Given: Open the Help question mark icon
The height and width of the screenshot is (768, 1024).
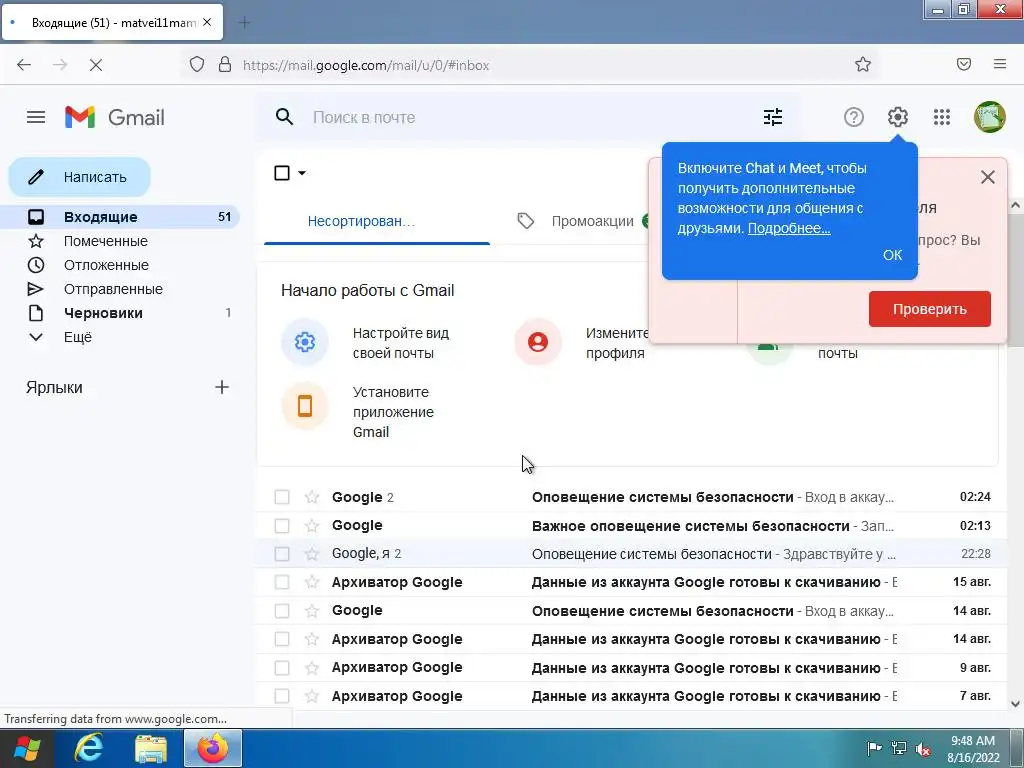Looking at the screenshot, I should (x=854, y=118).
